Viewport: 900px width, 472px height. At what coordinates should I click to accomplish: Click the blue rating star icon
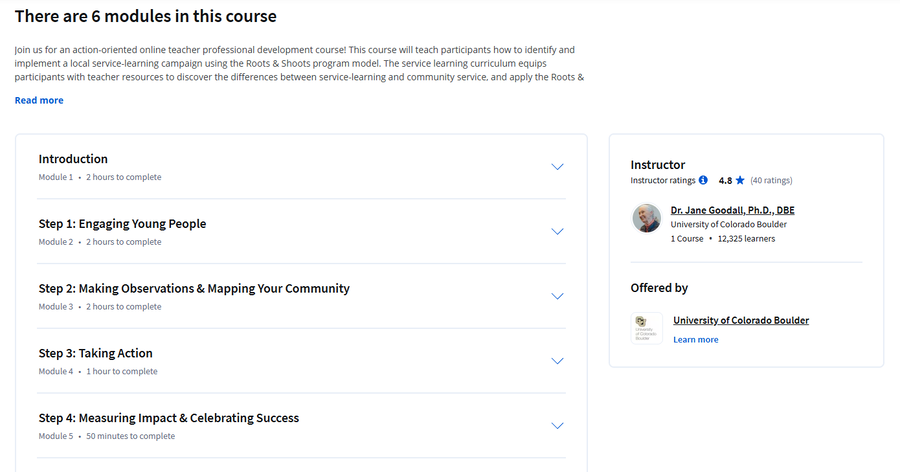tap(740, 180)
